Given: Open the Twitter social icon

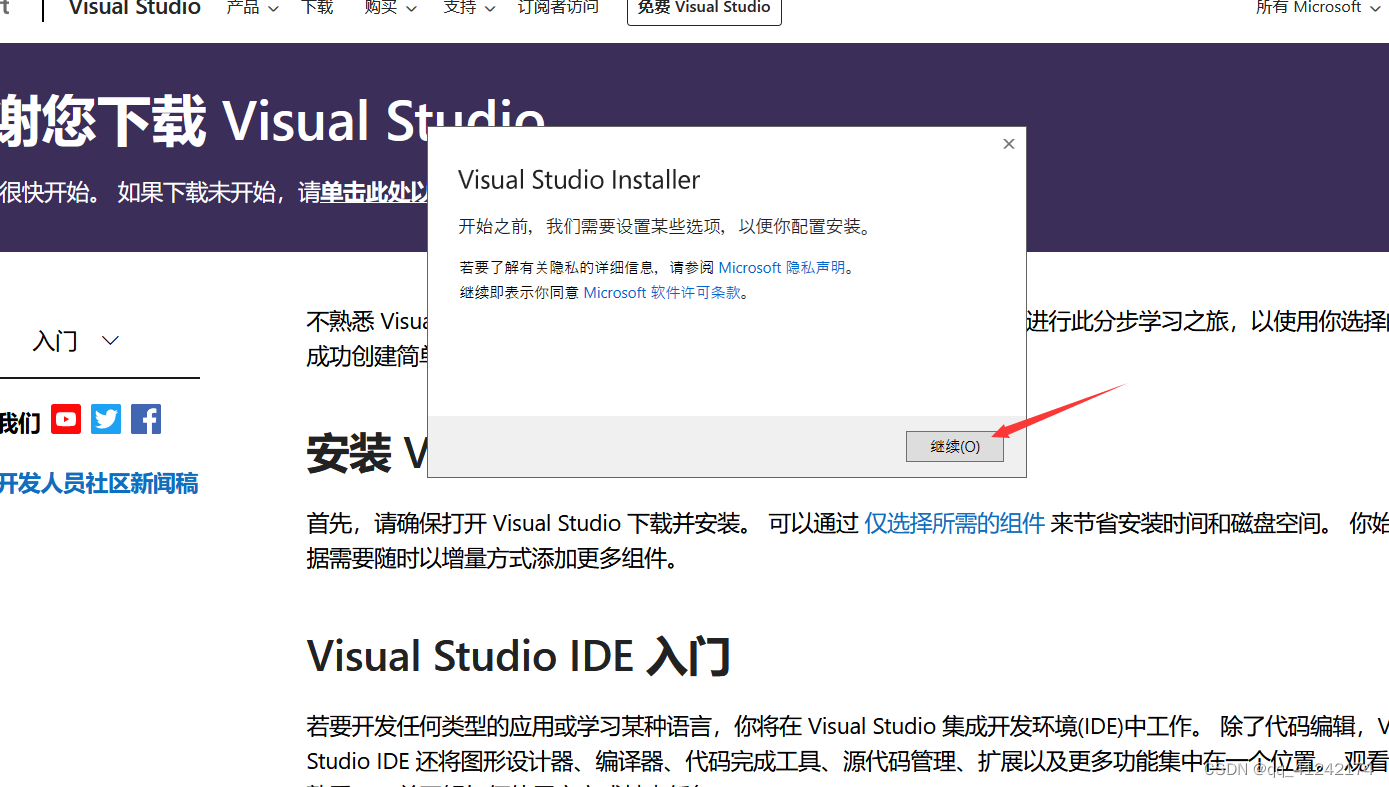Looking at the screenshot, I should point(106,419).
